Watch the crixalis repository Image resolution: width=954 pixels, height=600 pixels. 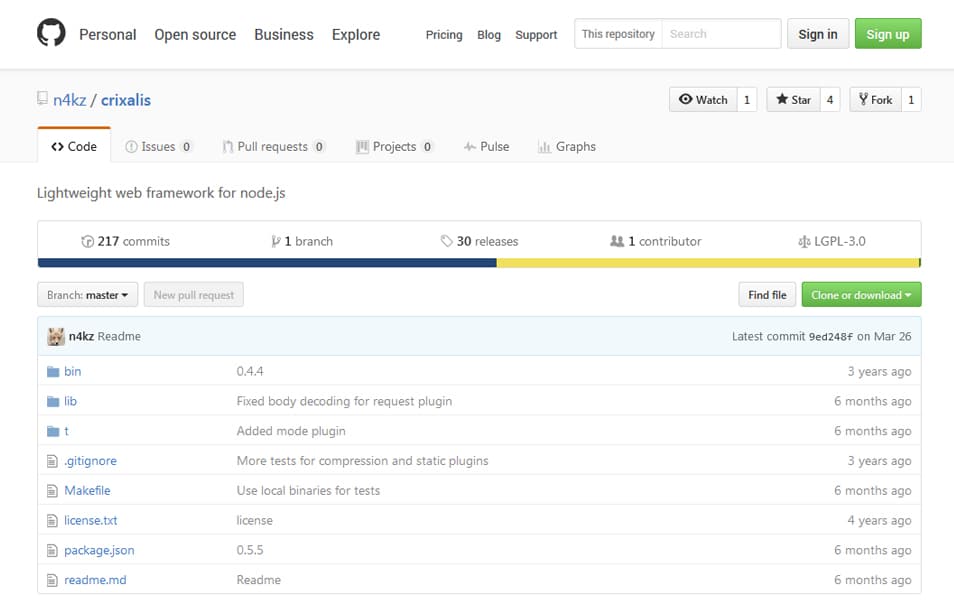tap(703, 100)
